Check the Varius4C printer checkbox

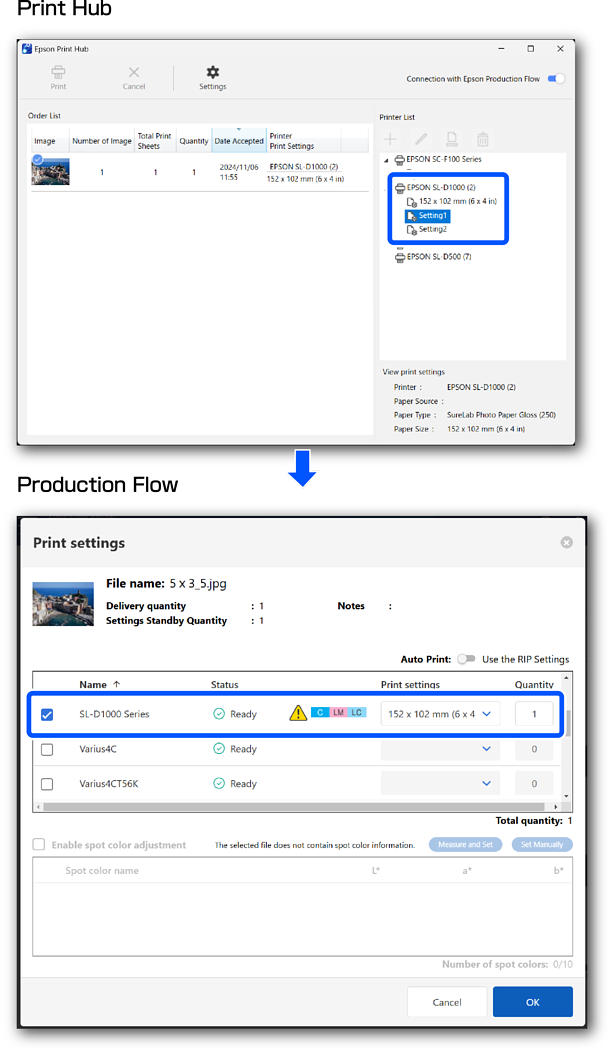(x=47, y=749)
